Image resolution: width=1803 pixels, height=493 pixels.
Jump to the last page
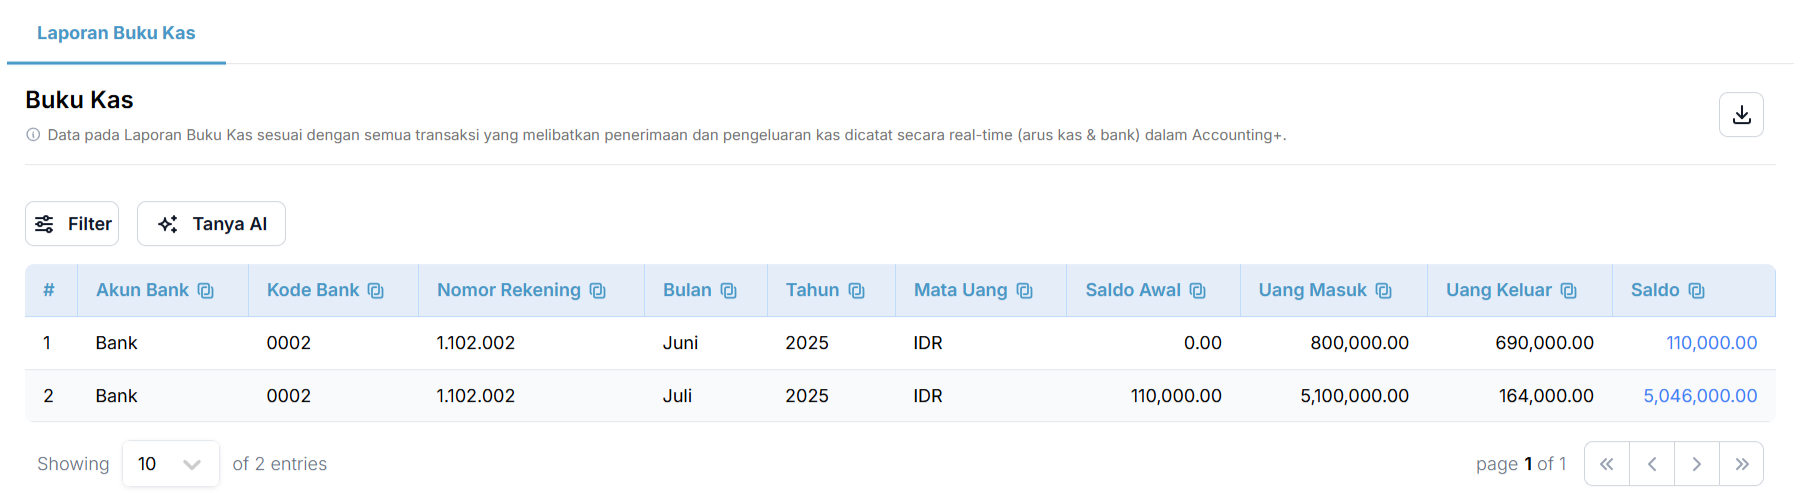pos(1741,464)
